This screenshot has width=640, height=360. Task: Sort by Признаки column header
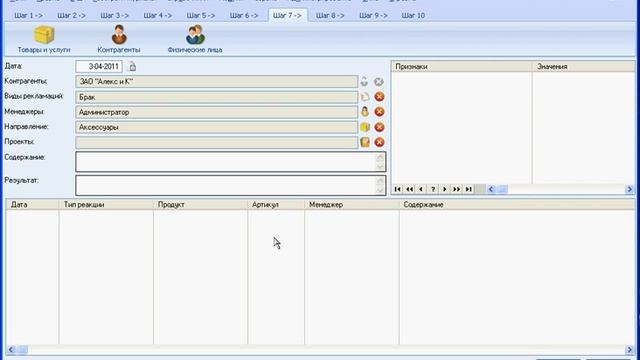[x=462, y=67]
